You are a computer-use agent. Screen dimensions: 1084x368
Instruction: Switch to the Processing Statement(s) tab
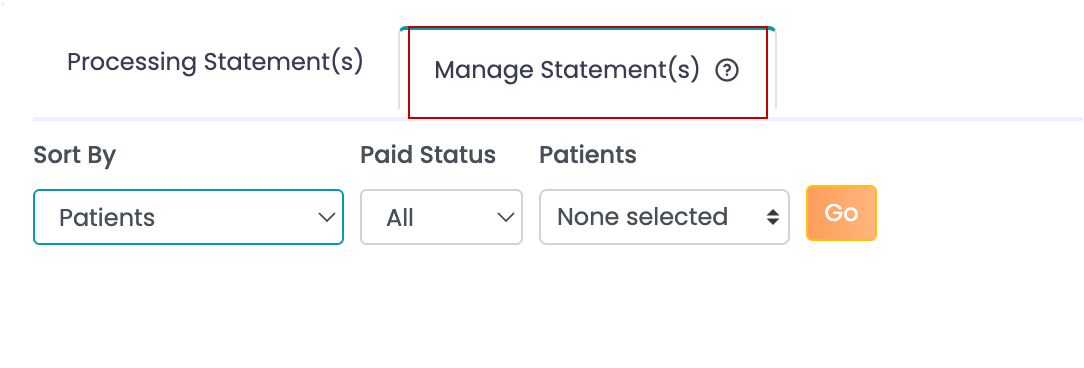(215, 62)
